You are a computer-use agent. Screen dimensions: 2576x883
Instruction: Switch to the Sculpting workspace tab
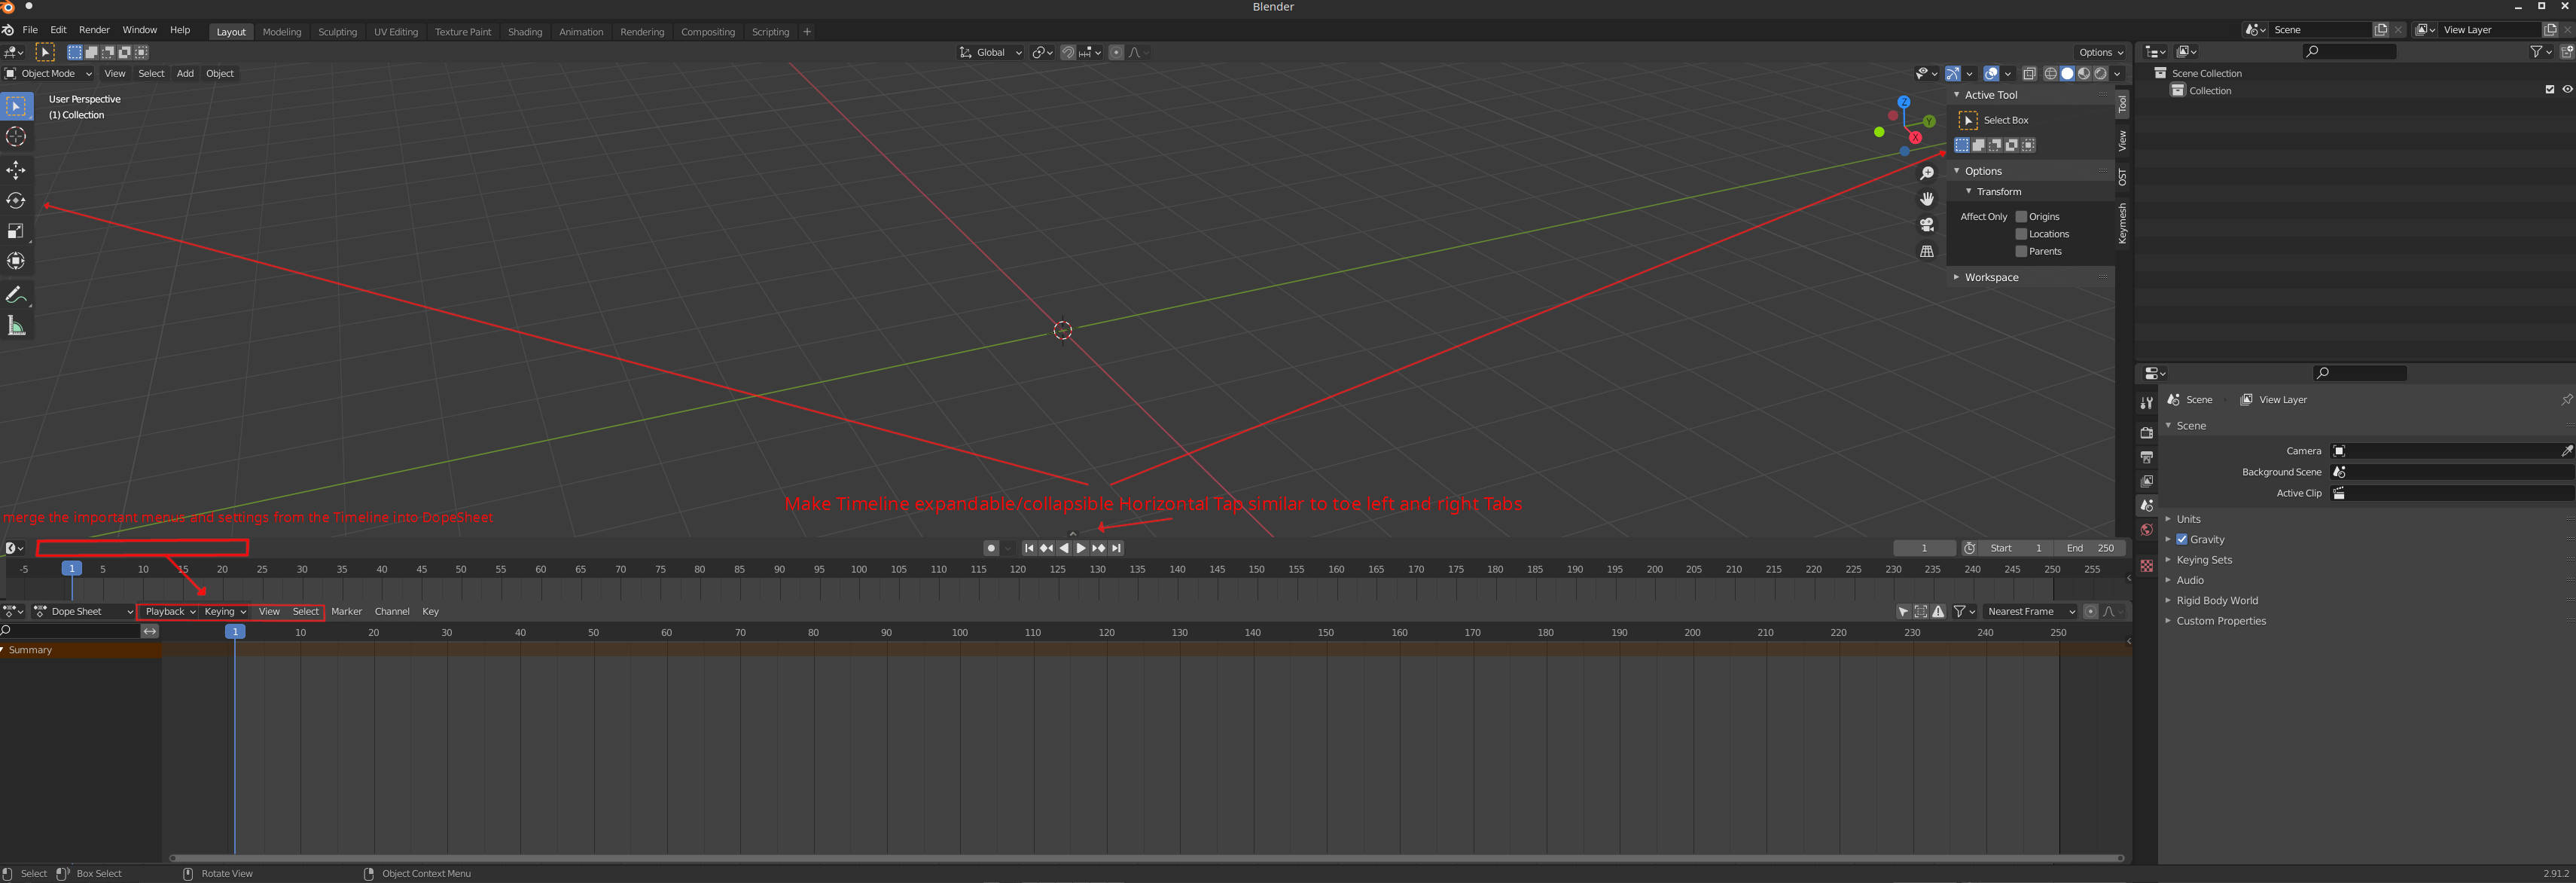click(337, 32)
